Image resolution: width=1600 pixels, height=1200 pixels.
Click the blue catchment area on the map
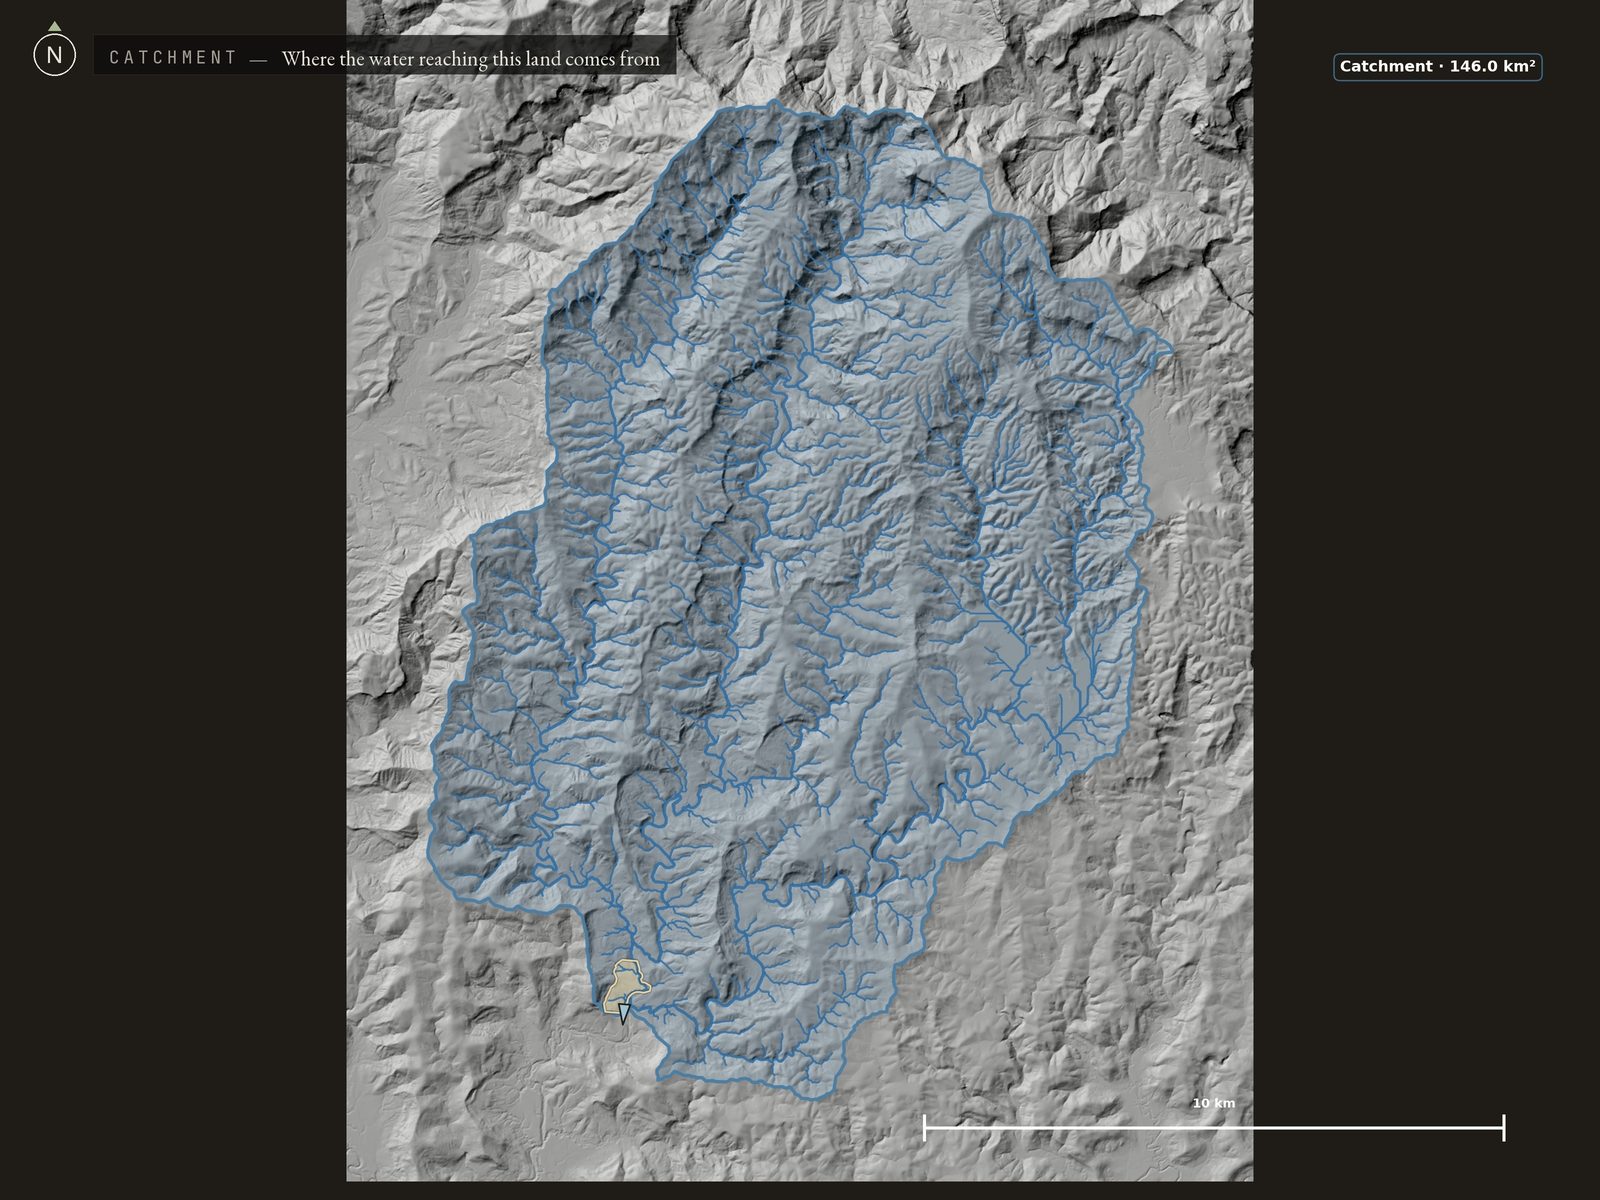(800, 600)
